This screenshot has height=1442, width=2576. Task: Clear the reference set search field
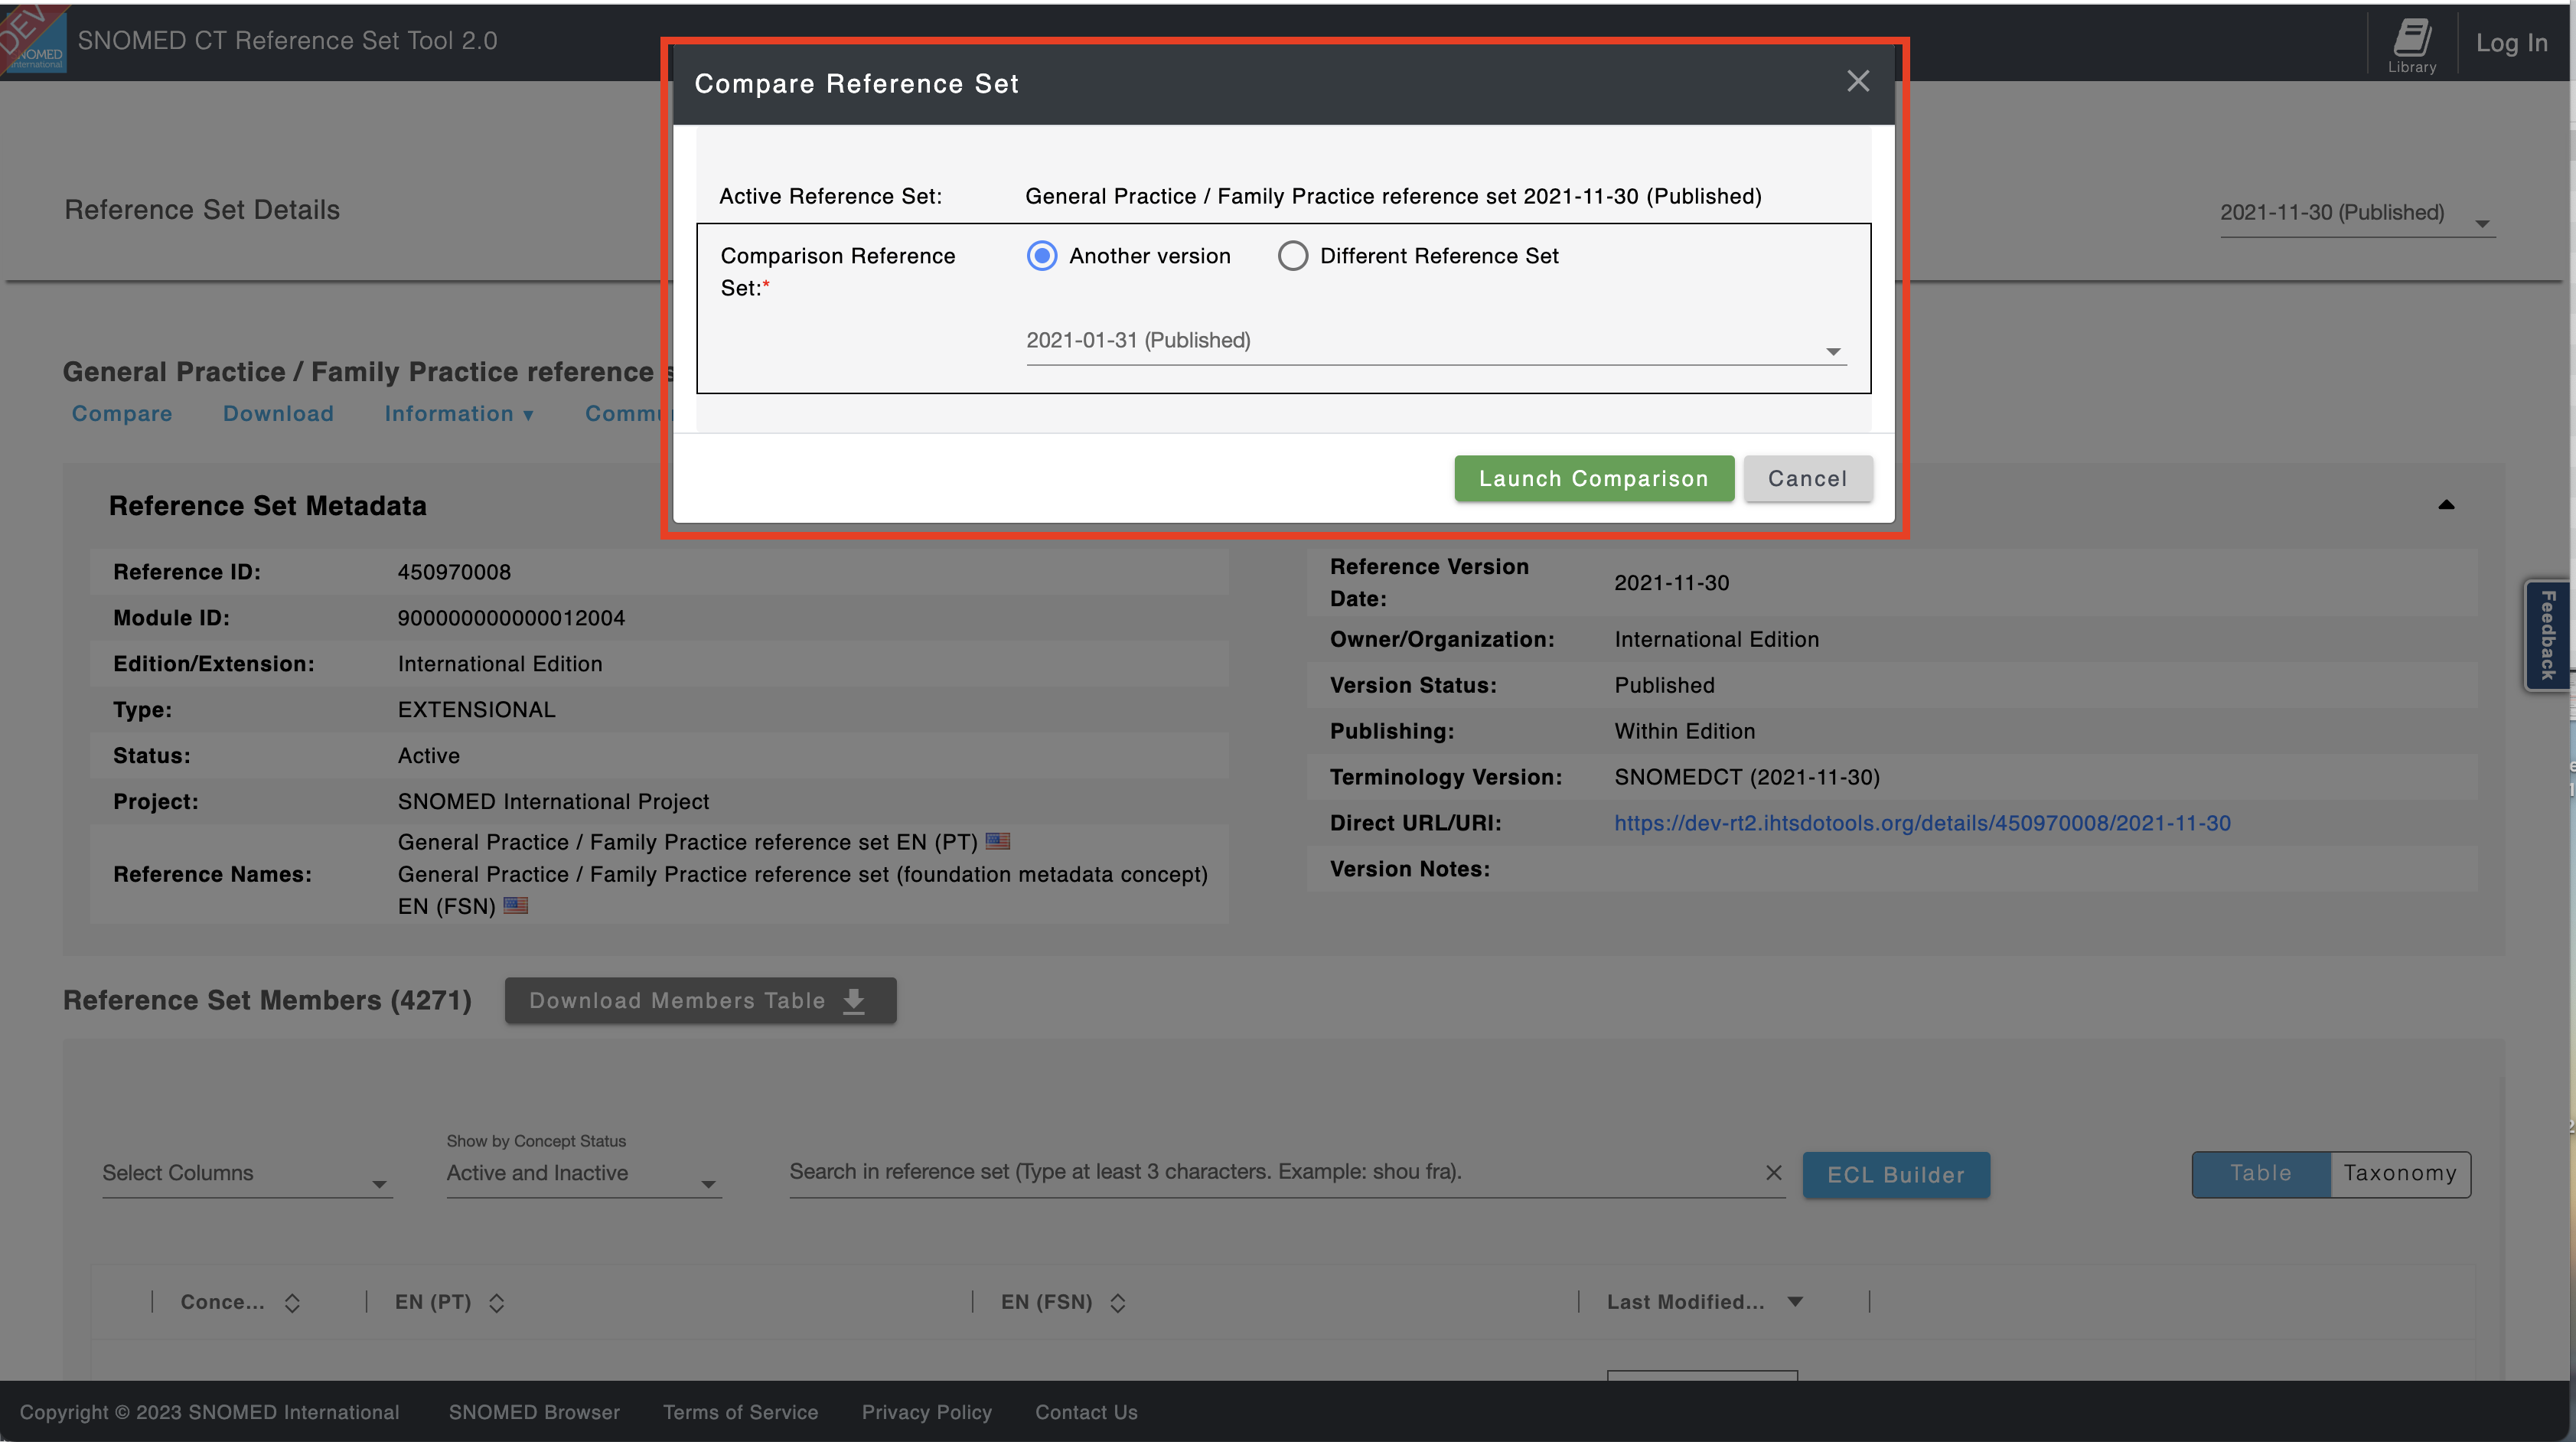pos(1773,1172)
